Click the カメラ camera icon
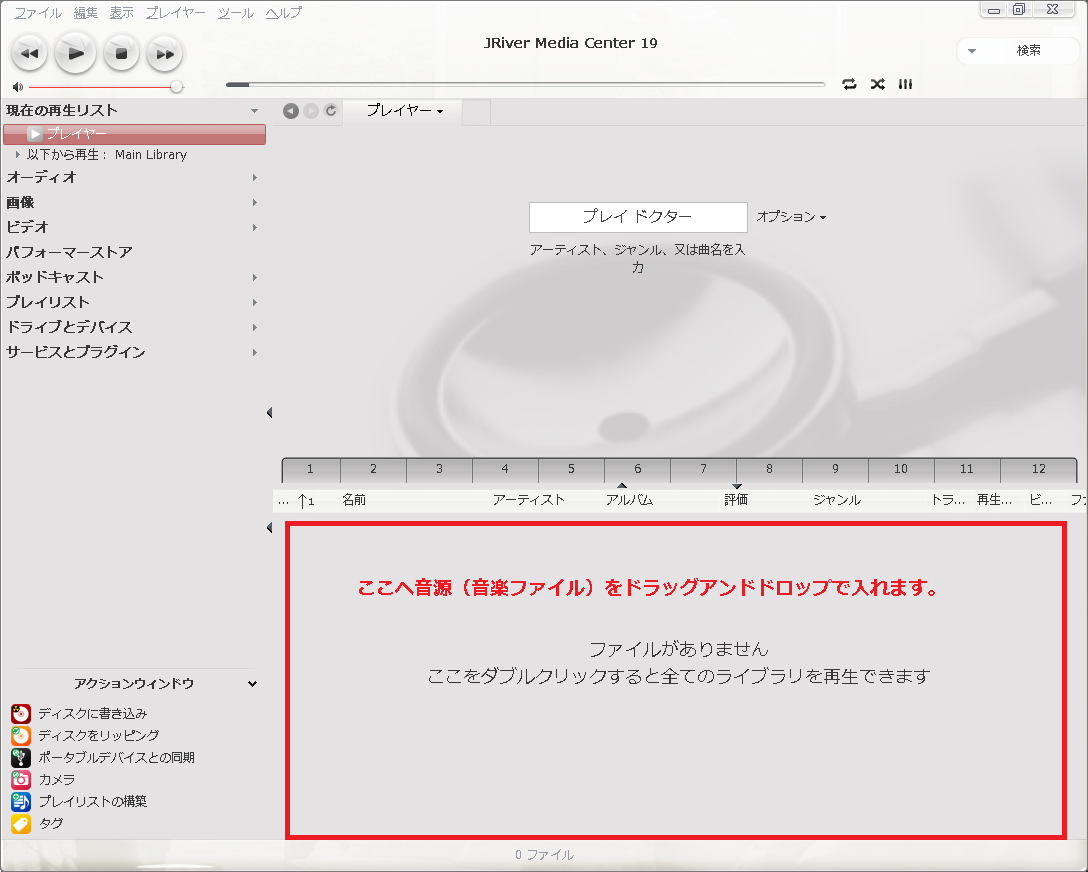This screenshot has height=872, width=1088. [x=21, y=779]
